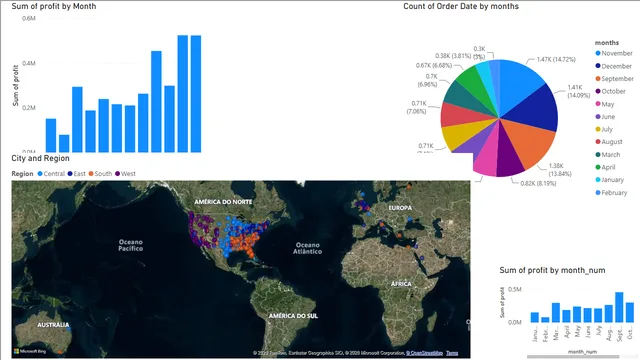Click the City and Region map title
The height and width of the screenshot is (360, 640).
coord(40,158)
